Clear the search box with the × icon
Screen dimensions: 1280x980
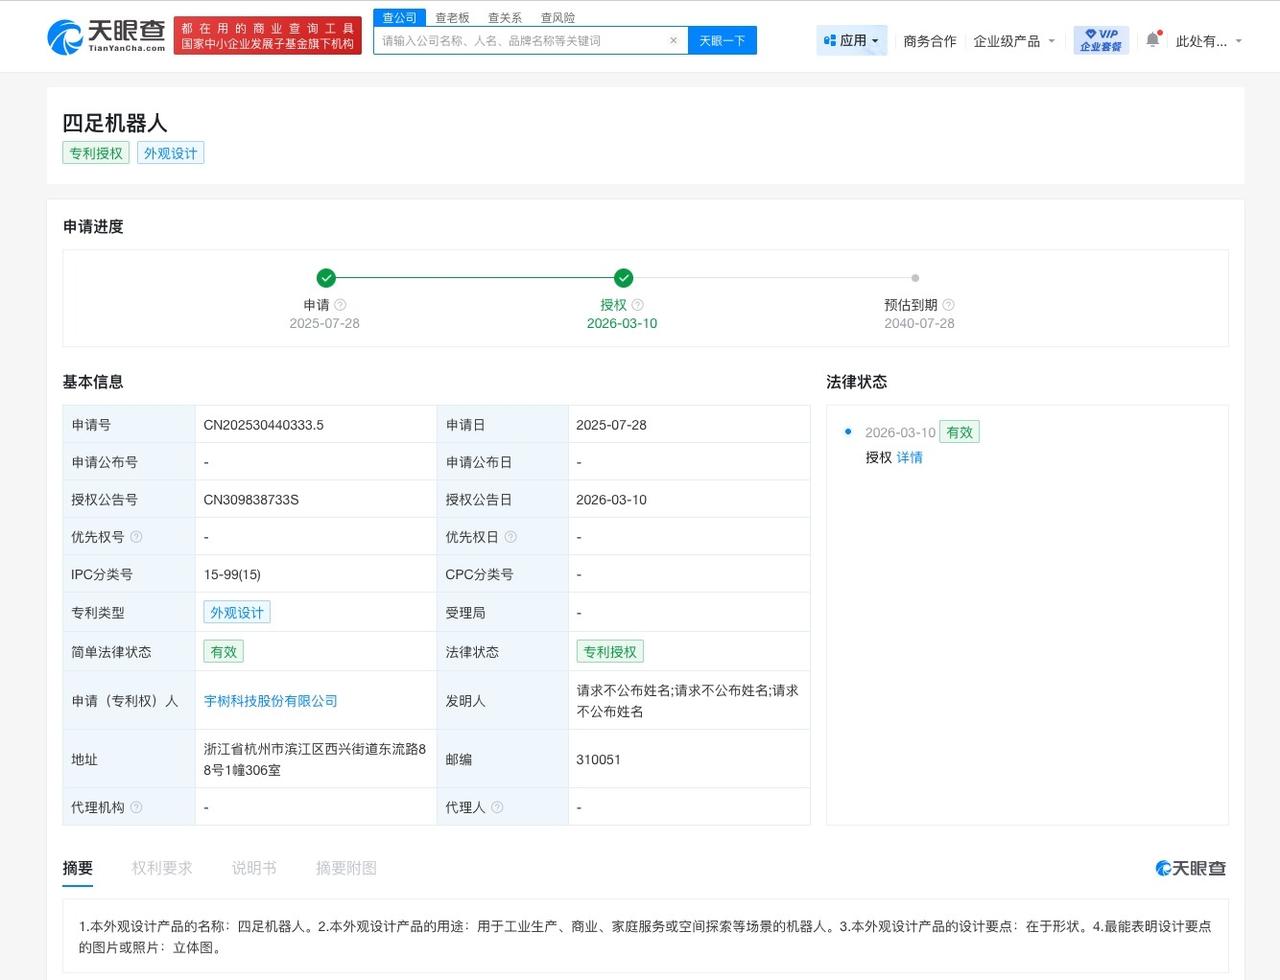pyautogui.click(x=675, y=40)
